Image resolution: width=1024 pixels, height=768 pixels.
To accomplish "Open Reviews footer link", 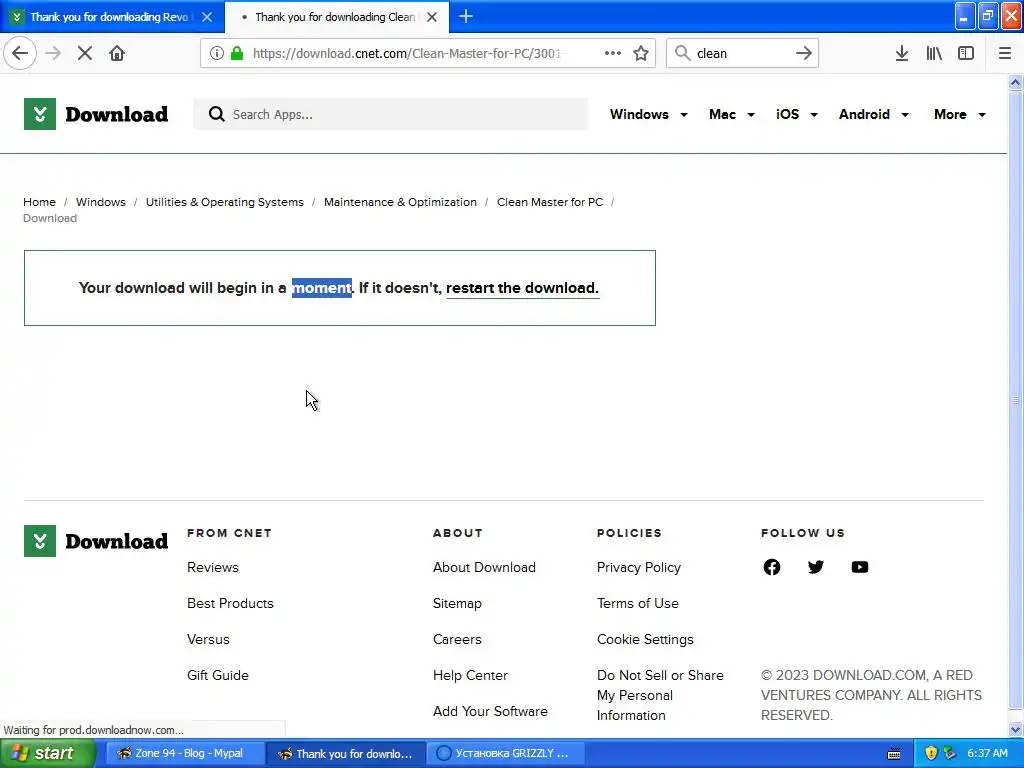I will point(213,568).
